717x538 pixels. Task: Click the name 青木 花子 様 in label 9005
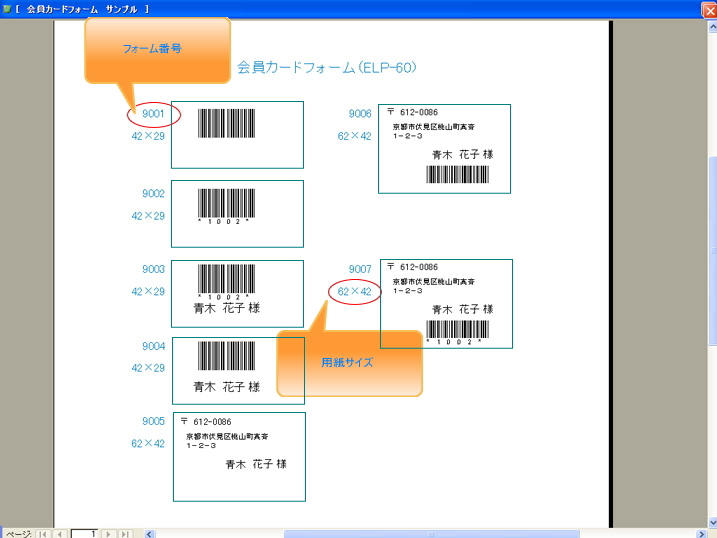pos(256,464)
